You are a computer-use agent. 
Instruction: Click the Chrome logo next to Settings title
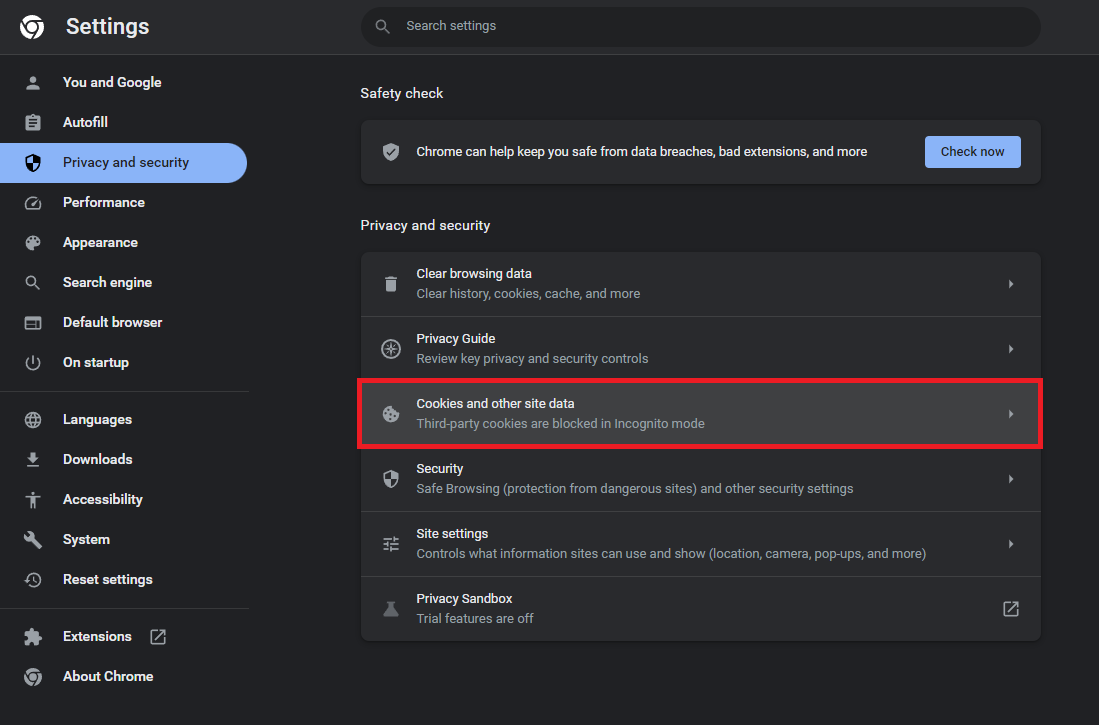(x=31, y=26)
